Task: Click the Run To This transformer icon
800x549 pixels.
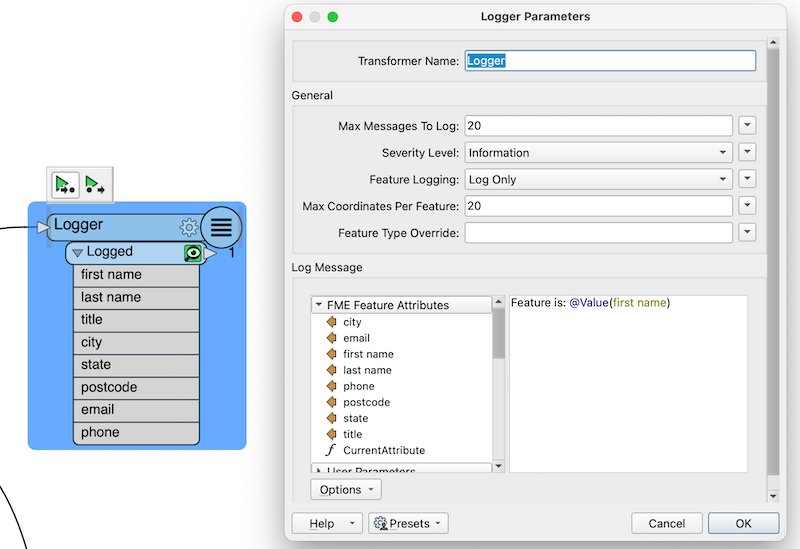Action: pos(65,185)
